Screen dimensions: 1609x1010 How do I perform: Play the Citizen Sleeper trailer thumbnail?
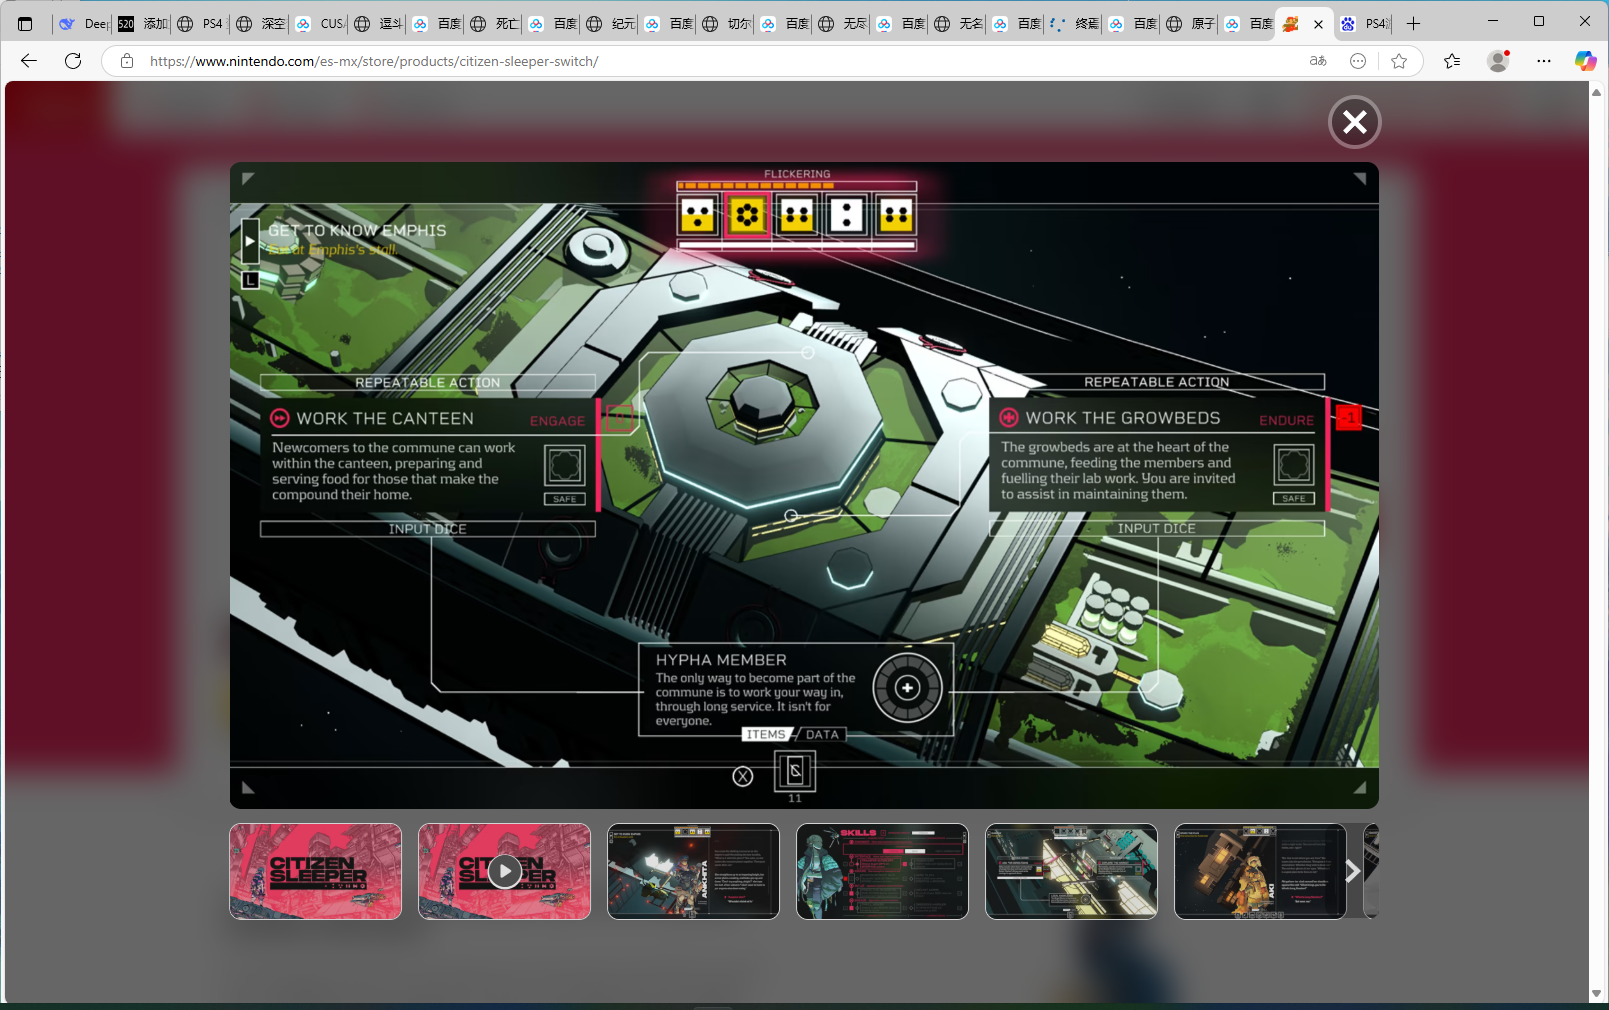(504, 871)
